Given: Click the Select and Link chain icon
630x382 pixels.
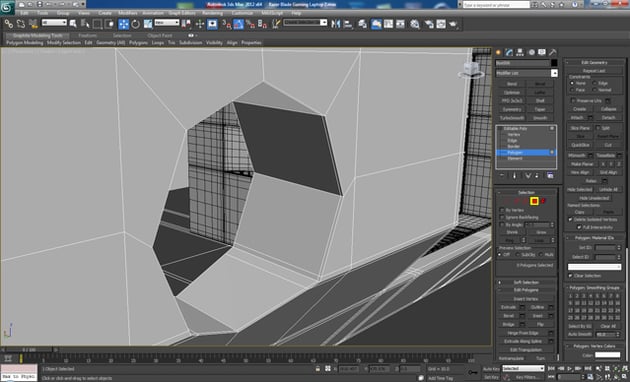Looking at the screenshot, I should [8, 24].
